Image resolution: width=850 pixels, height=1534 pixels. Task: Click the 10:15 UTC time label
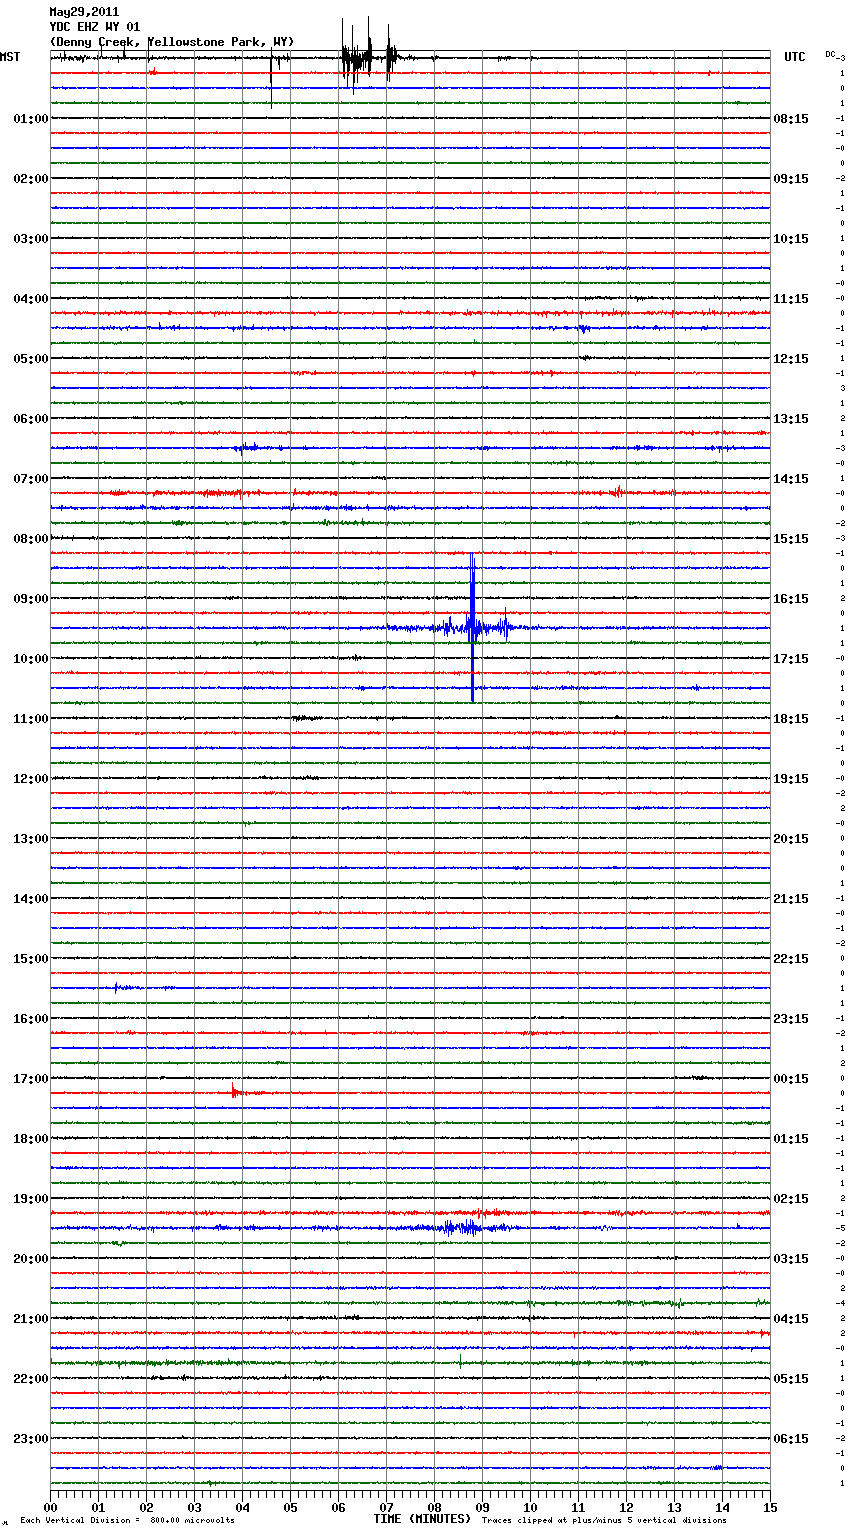791,239
